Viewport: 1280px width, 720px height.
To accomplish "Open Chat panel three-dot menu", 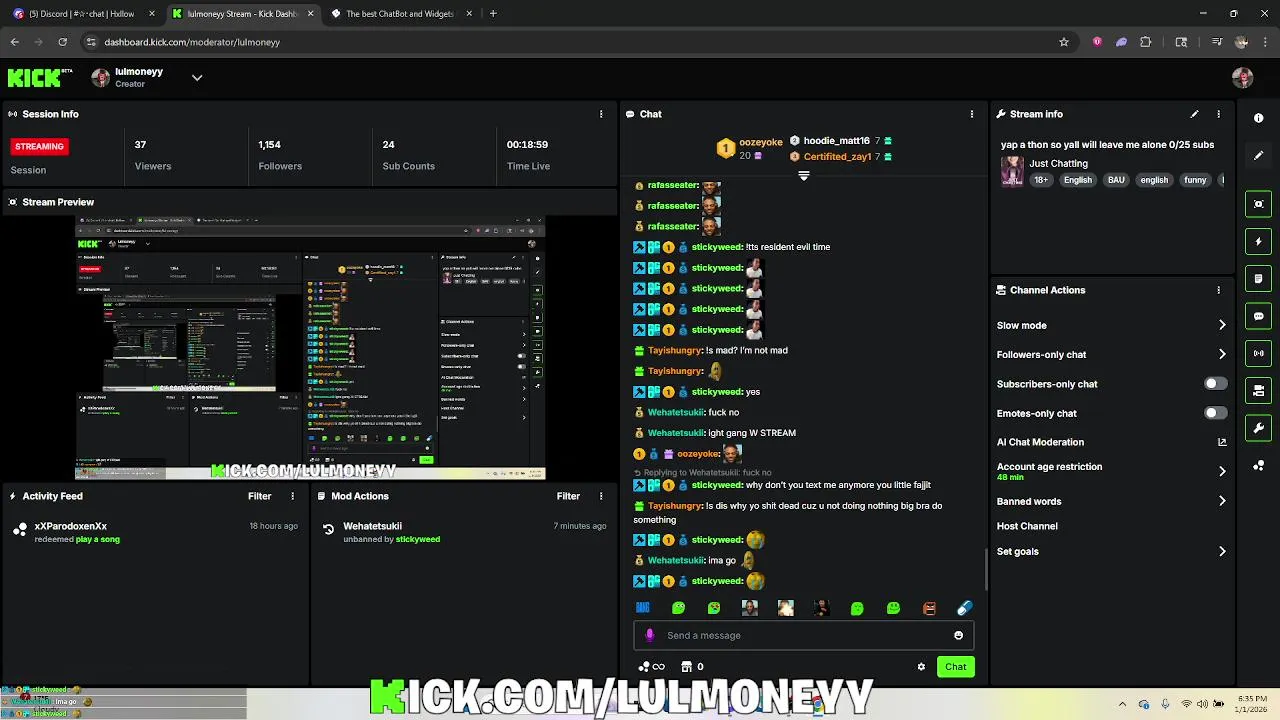I will pyautogui.click(x=971, y=114).
